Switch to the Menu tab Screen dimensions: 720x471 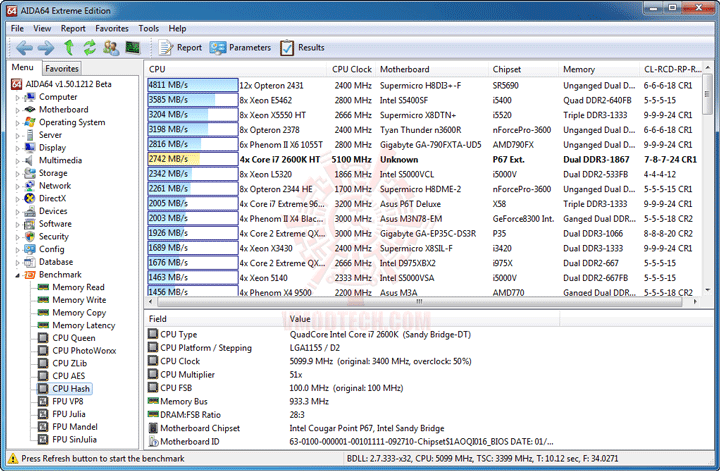[x=22, y=67]
